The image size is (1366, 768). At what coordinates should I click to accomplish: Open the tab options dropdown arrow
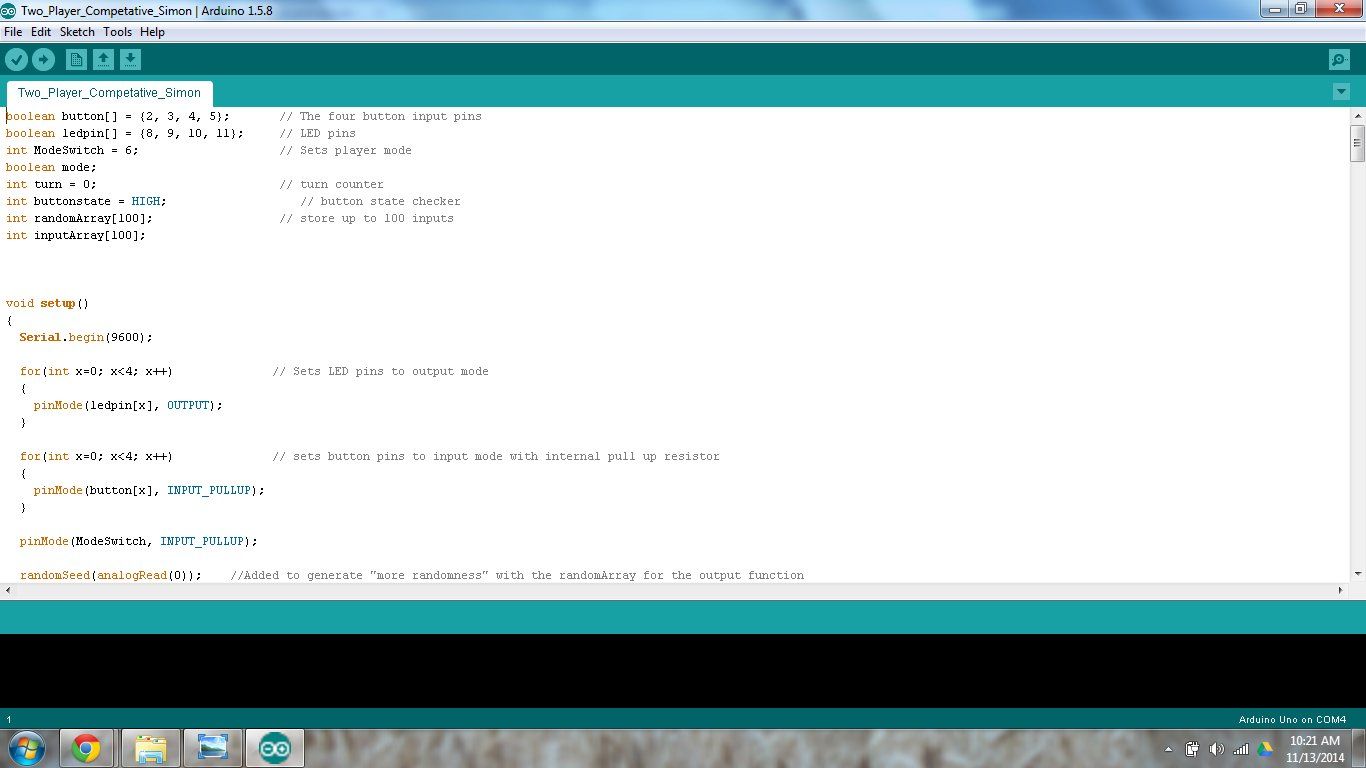pos(1341,92)
